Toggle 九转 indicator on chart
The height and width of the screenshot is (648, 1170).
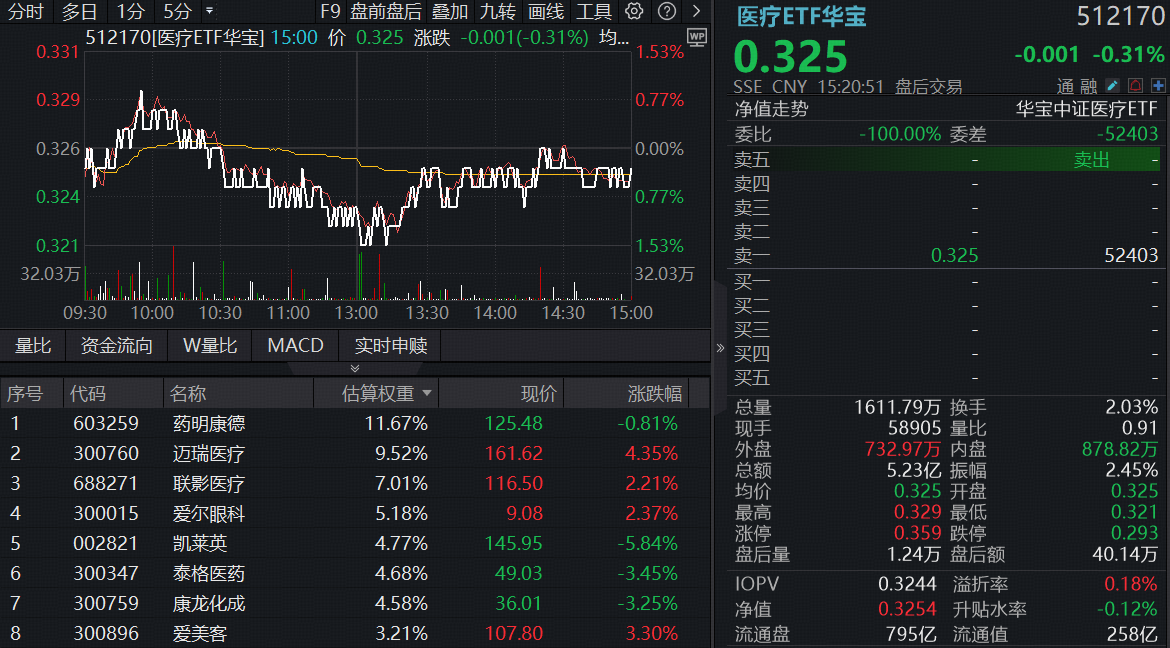498,11
